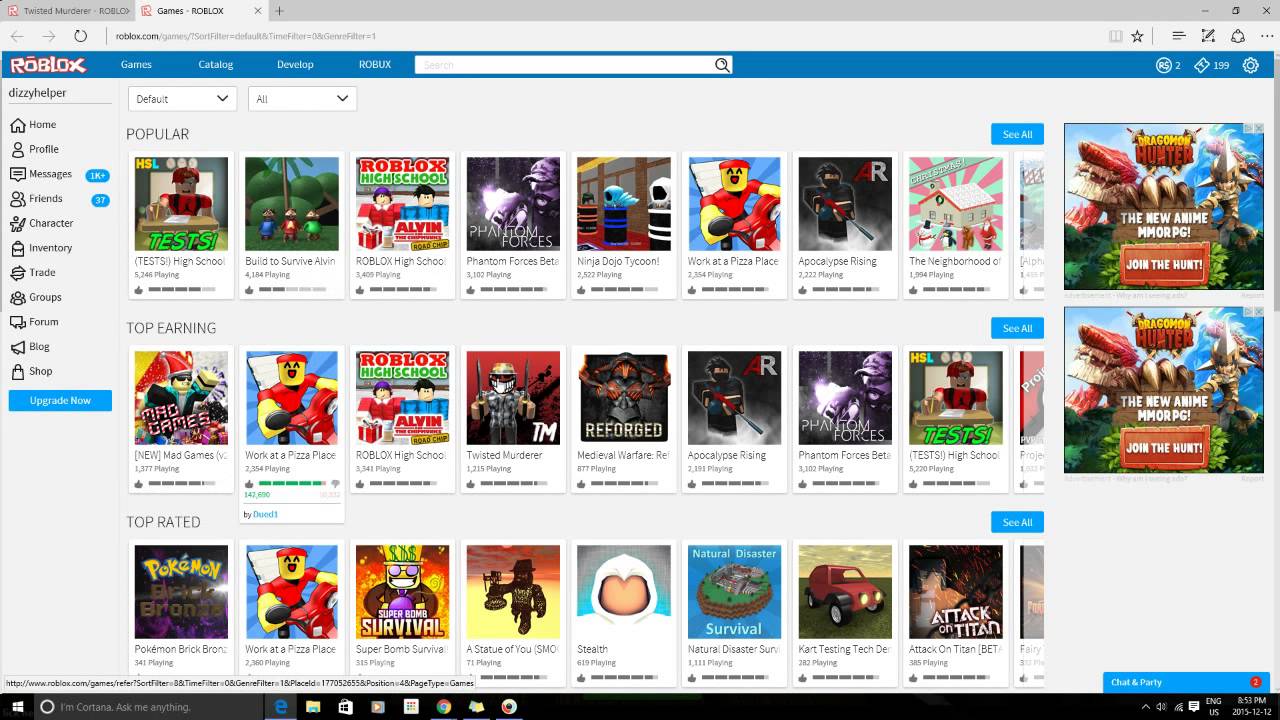Open Edge from the taskbar
Image resolution: width=1280 pixels, height=720 pixels.
coord(282,706)
